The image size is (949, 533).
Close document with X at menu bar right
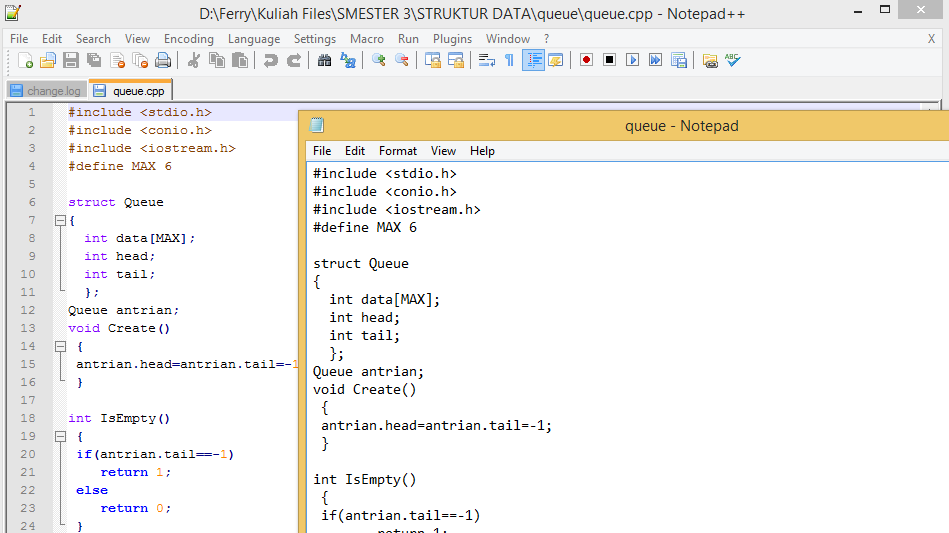coord(931,39)
